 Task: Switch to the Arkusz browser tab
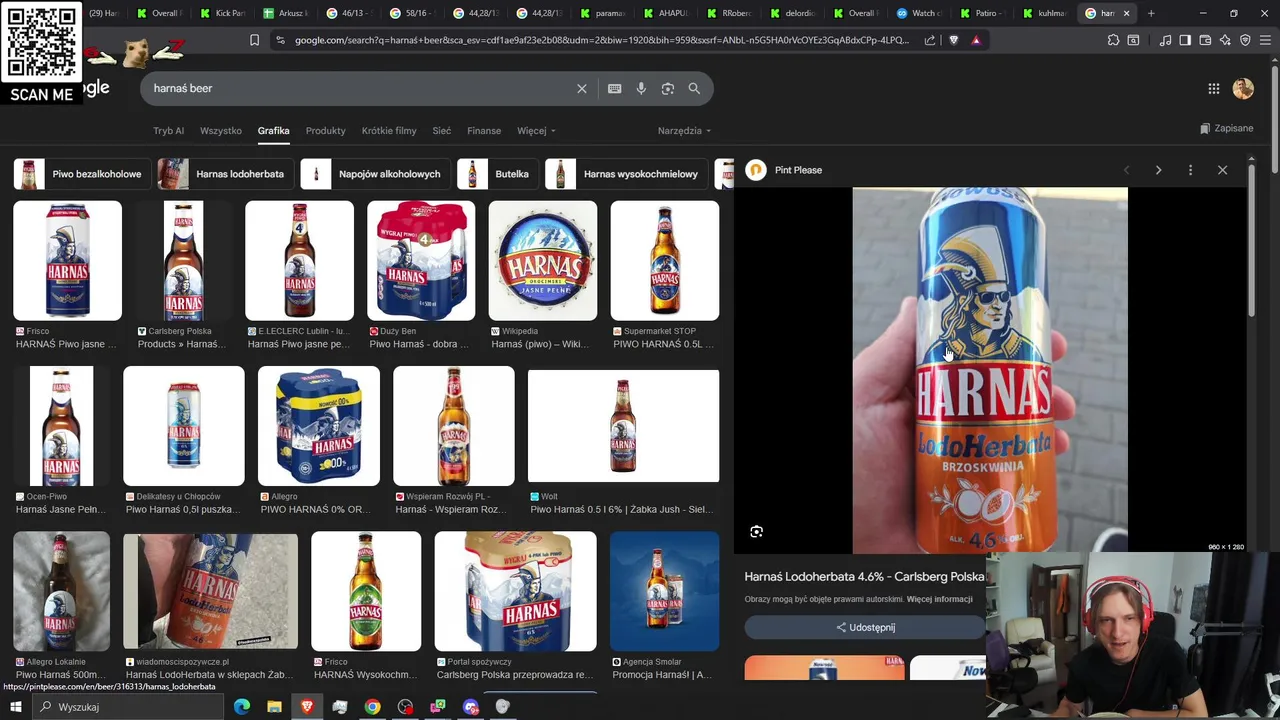[x=285, y=13]
